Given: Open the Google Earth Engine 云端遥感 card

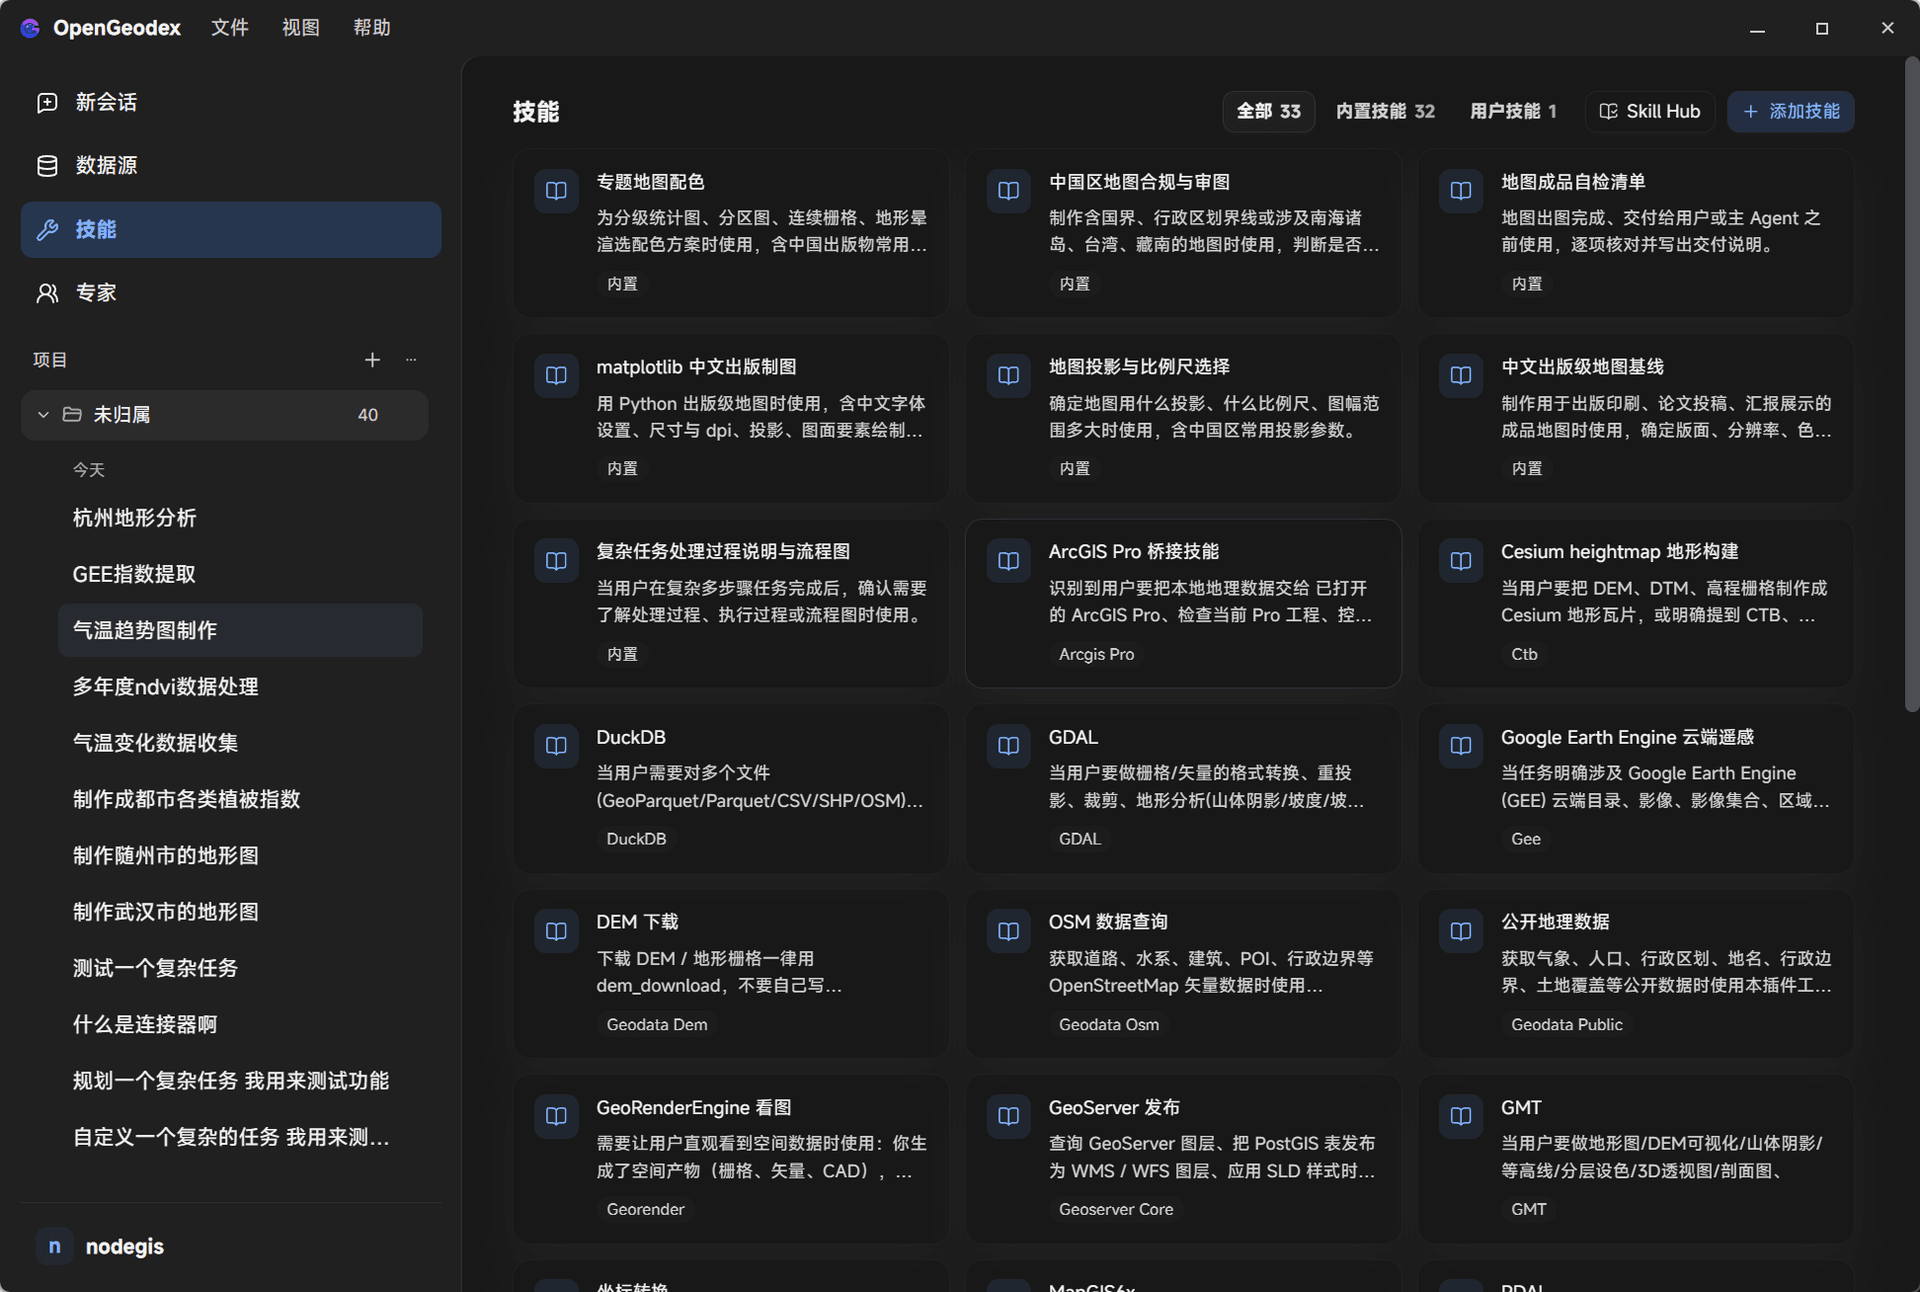Looking at the screenshot, I should (1635, 788).
